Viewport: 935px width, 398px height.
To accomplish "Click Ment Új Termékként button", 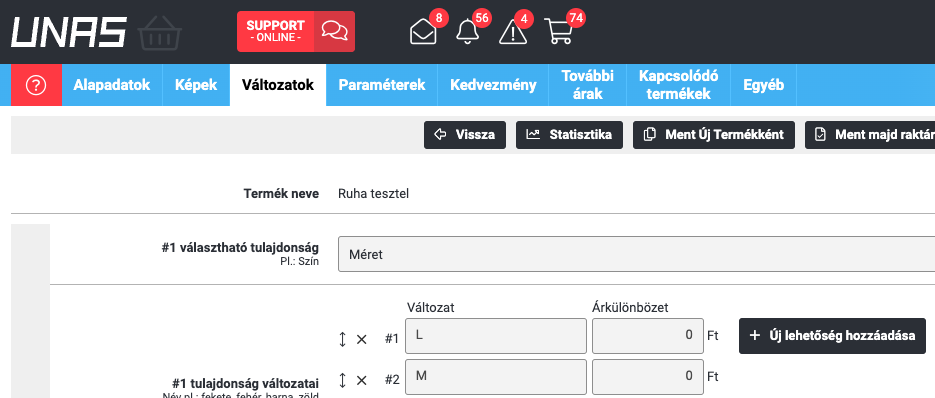I will [714, 135].
